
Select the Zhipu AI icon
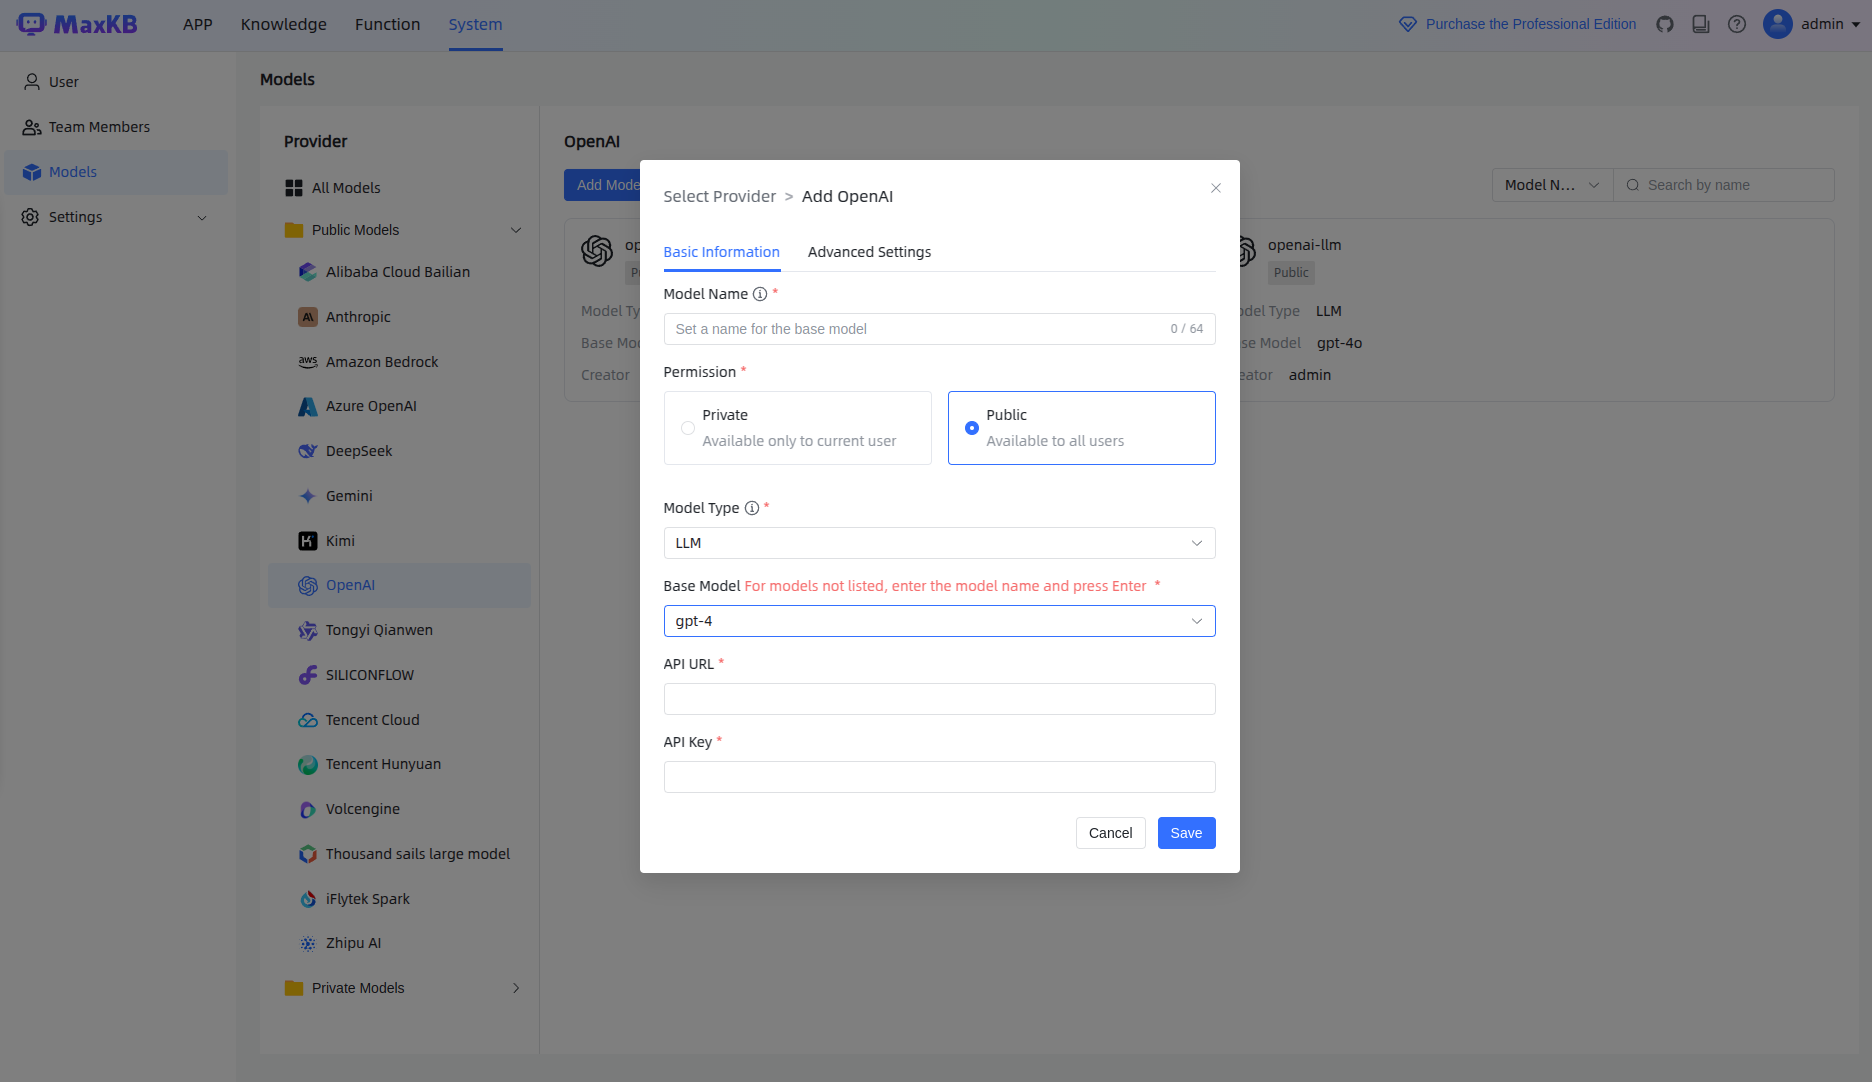coord(308,943)
